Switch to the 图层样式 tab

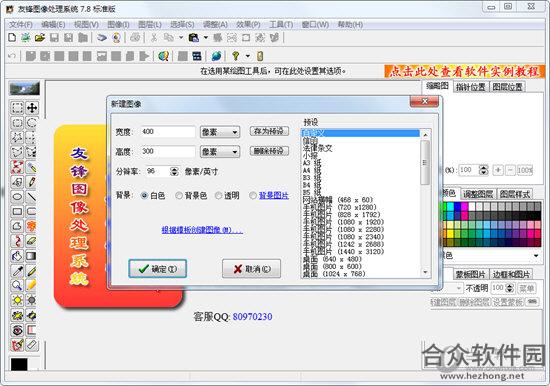coord(515,194)
